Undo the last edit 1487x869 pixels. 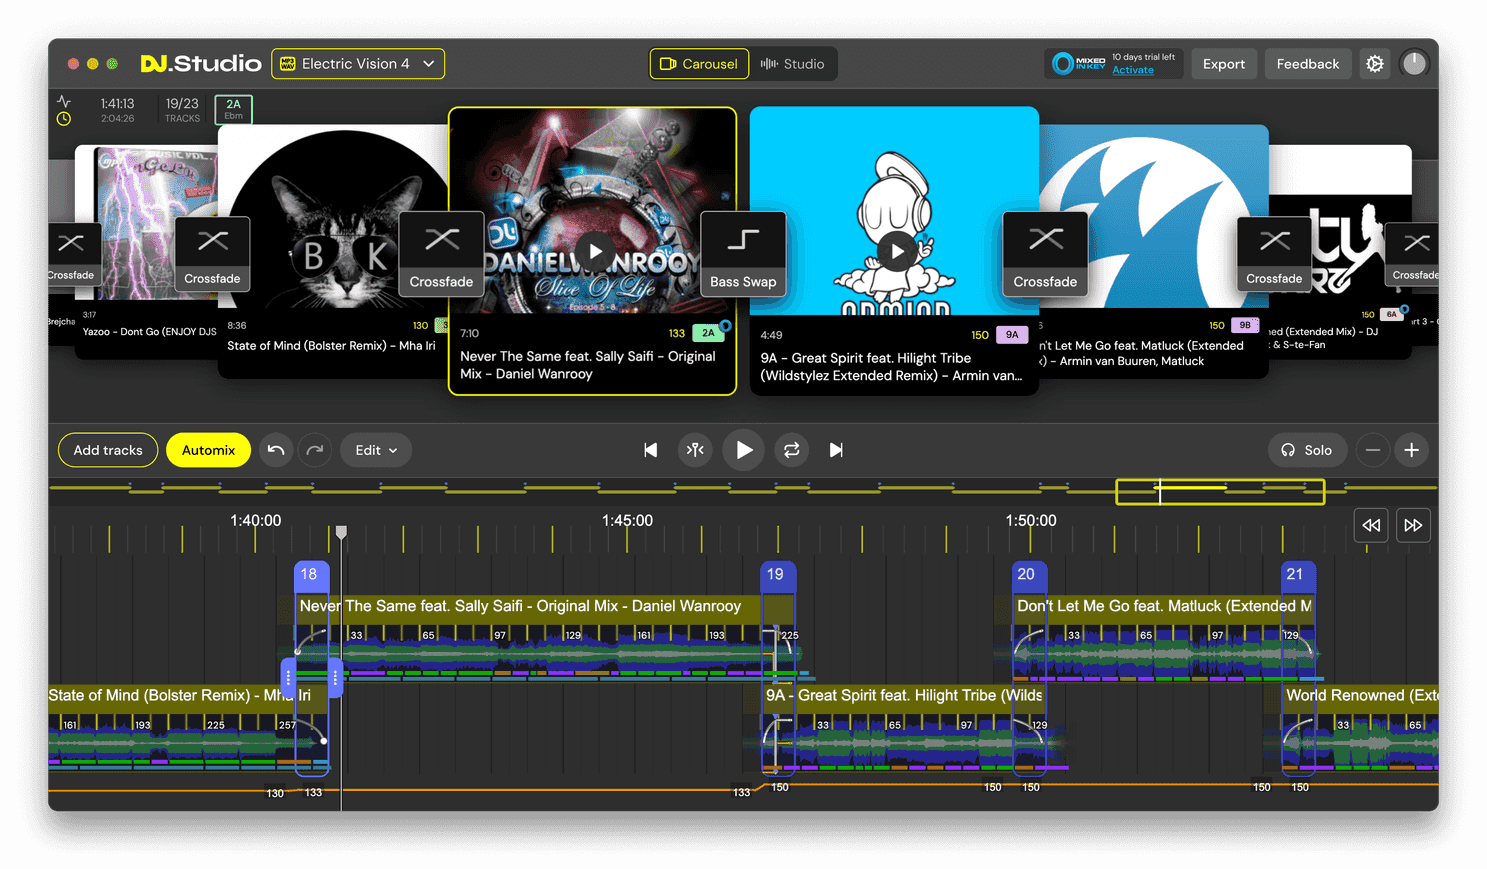click(276, 450)
